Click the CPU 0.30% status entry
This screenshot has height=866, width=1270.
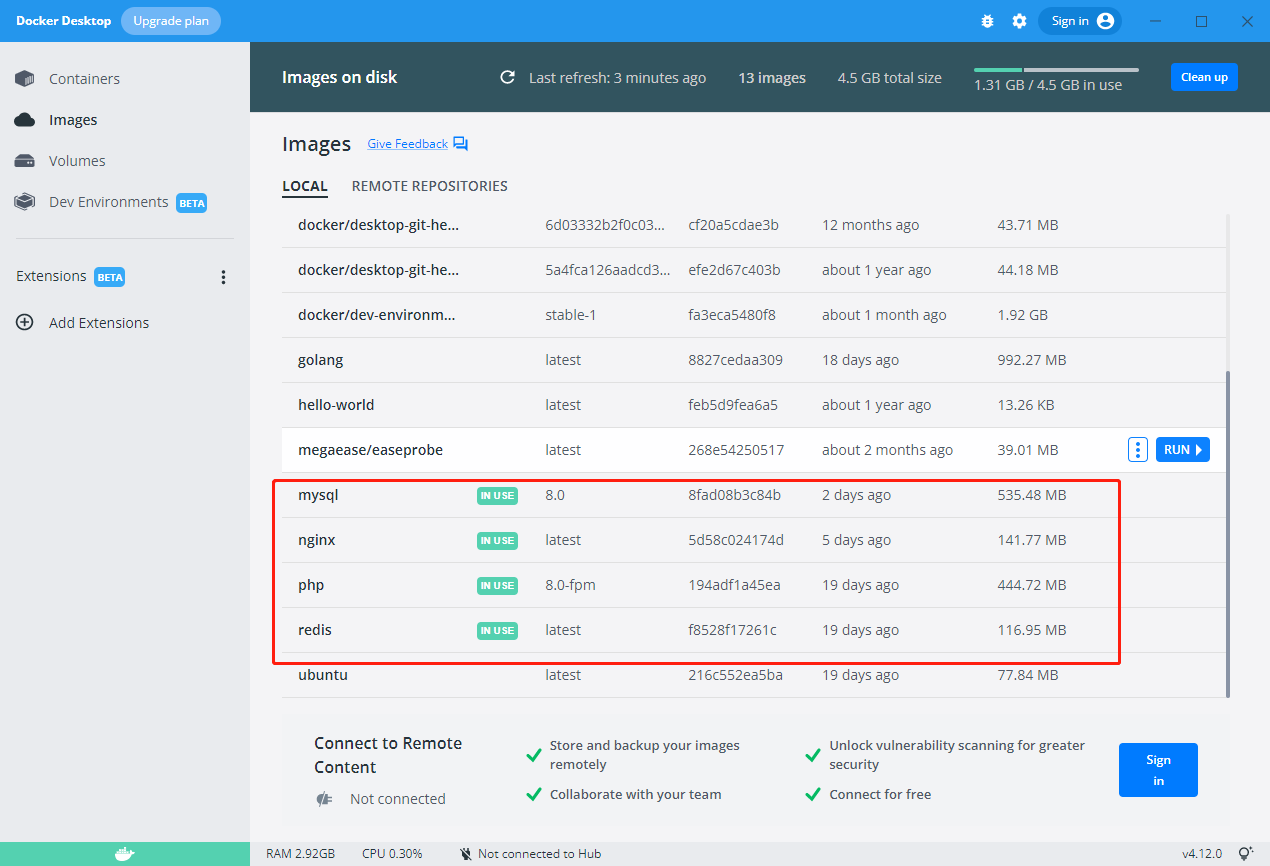392,854
